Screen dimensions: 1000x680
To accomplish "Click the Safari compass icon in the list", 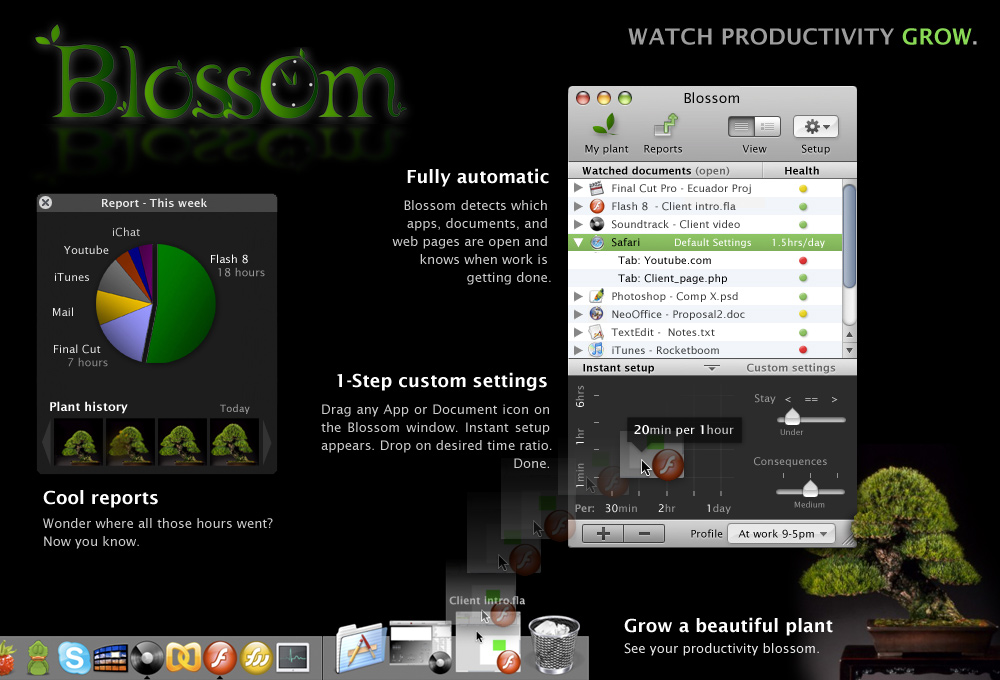I will pos(596,242).
